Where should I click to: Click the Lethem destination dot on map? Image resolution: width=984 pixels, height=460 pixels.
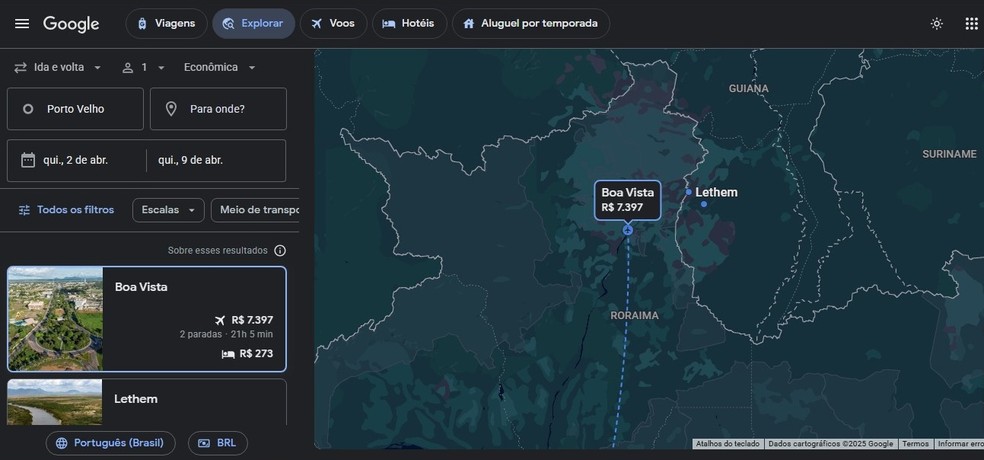pos(689,192)
